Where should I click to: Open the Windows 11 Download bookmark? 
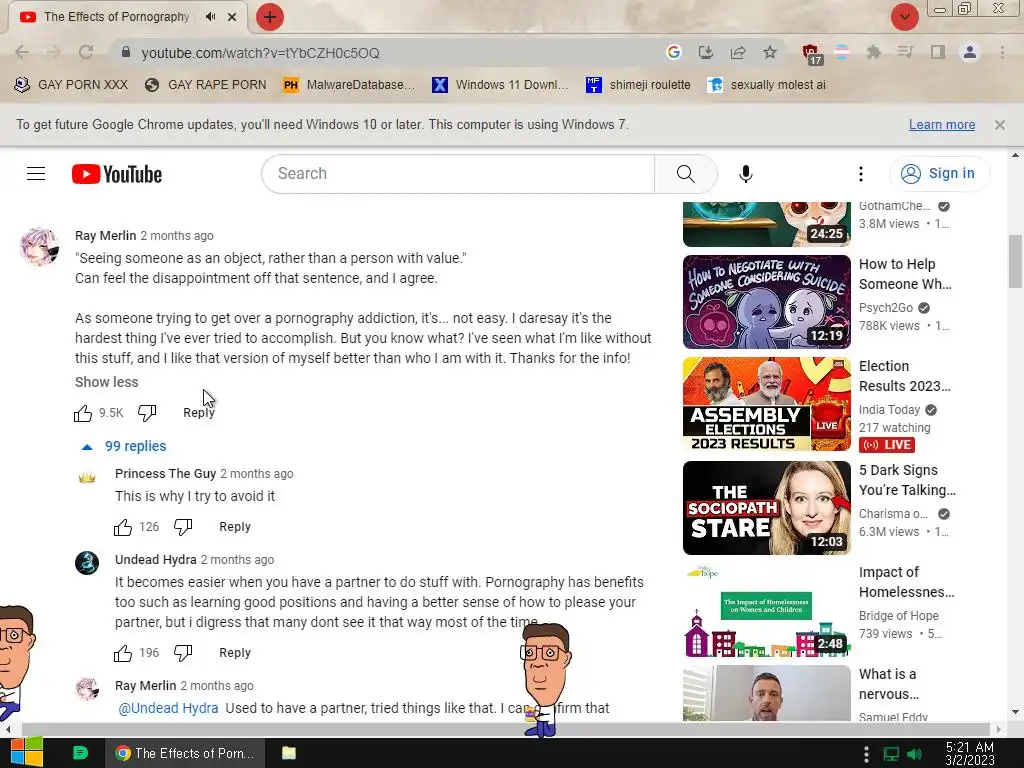500,85
